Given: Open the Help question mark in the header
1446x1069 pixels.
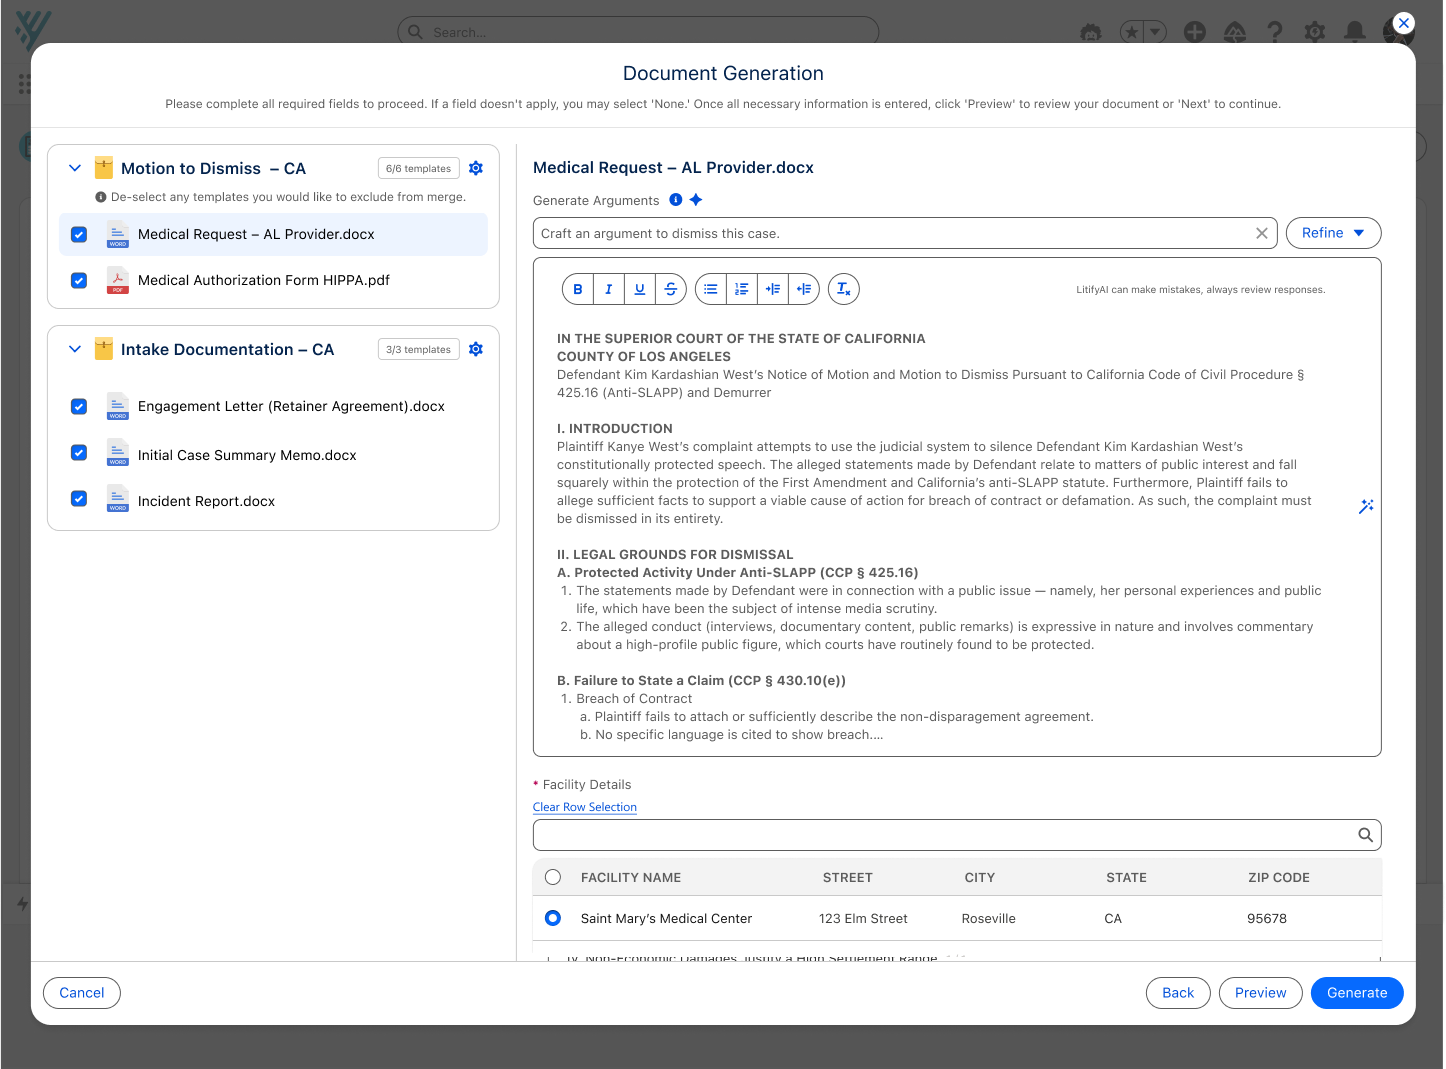Looking at the screenshot, I should (x=1275, y=32).
